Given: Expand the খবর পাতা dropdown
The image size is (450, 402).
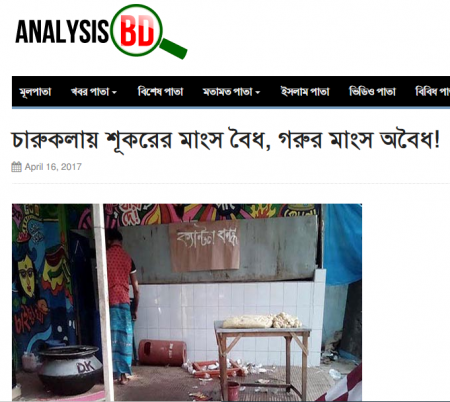Looking at the screenshot, I should (94, 92).
